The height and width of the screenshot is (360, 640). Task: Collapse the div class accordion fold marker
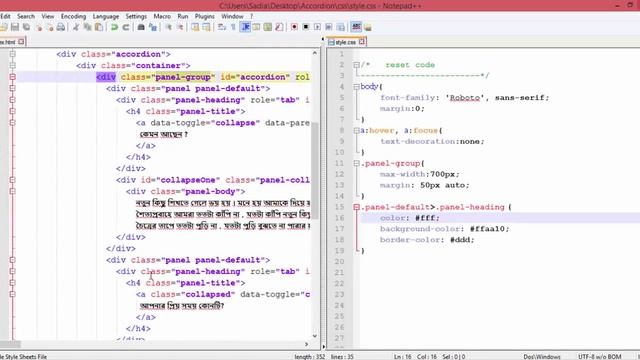[13, 54]
